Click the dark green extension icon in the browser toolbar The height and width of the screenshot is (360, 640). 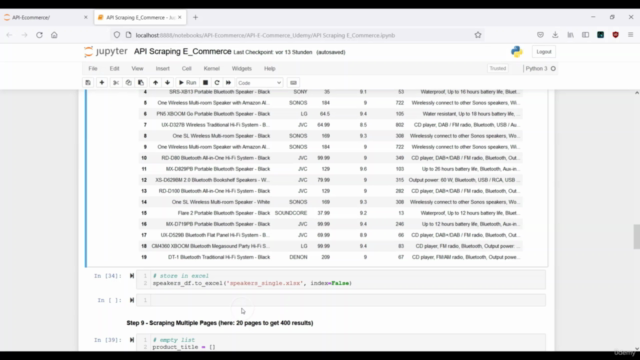[600, 35]
